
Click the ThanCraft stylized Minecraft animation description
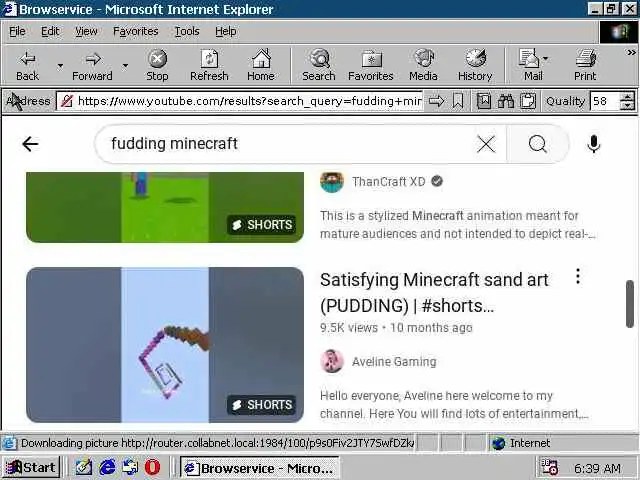(x=457, y=224)
